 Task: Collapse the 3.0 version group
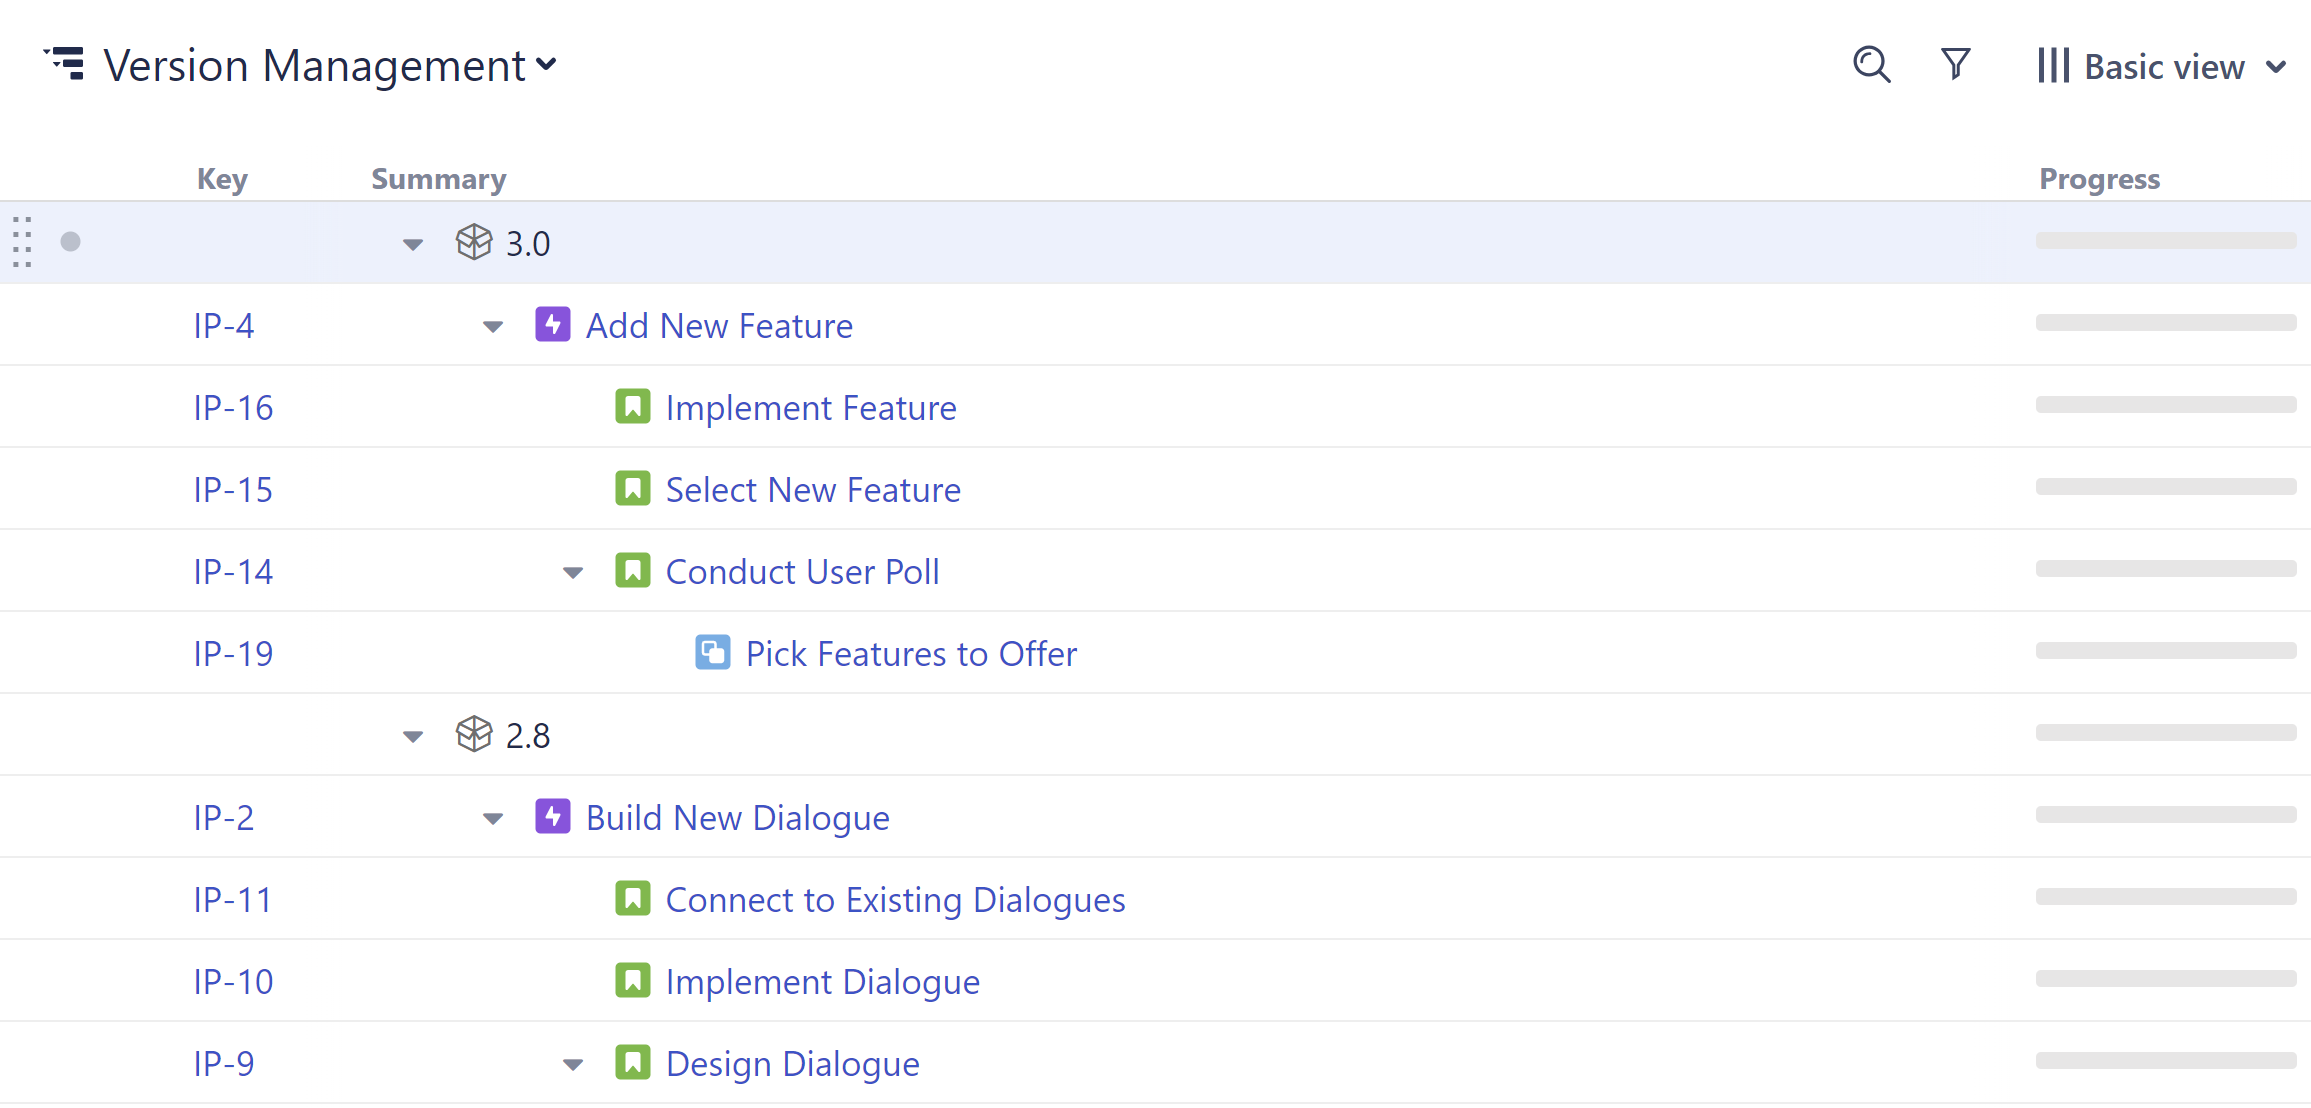[x=413, y=244]
